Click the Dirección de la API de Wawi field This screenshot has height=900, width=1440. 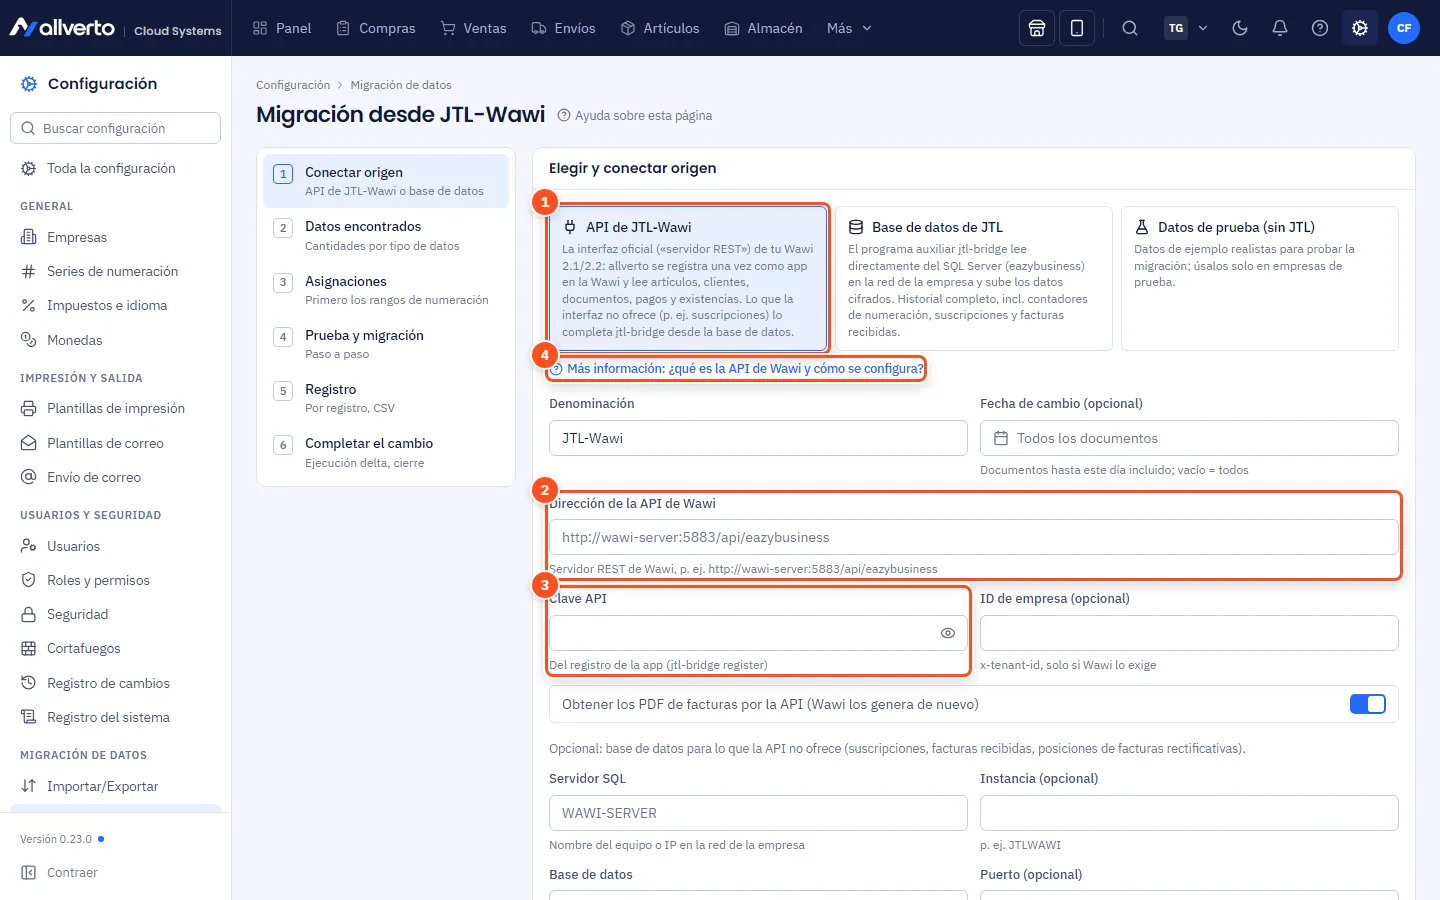[x=974, y=537]
